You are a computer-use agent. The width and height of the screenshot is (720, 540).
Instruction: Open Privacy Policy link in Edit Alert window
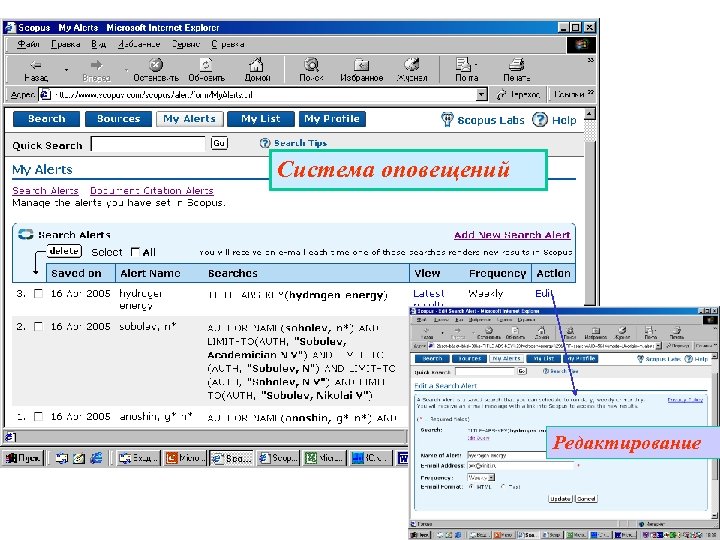point(685,400)
